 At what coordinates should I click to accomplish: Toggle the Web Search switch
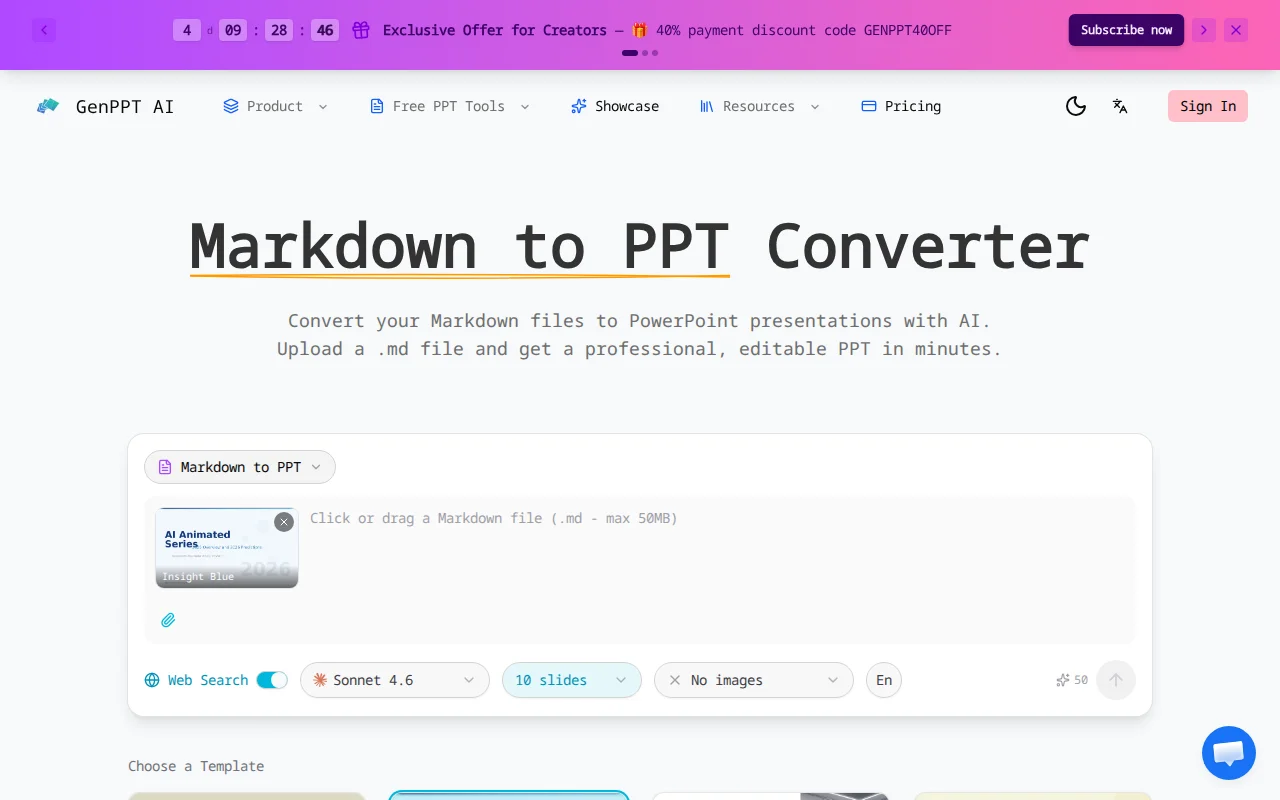click(x=272, y=680)
